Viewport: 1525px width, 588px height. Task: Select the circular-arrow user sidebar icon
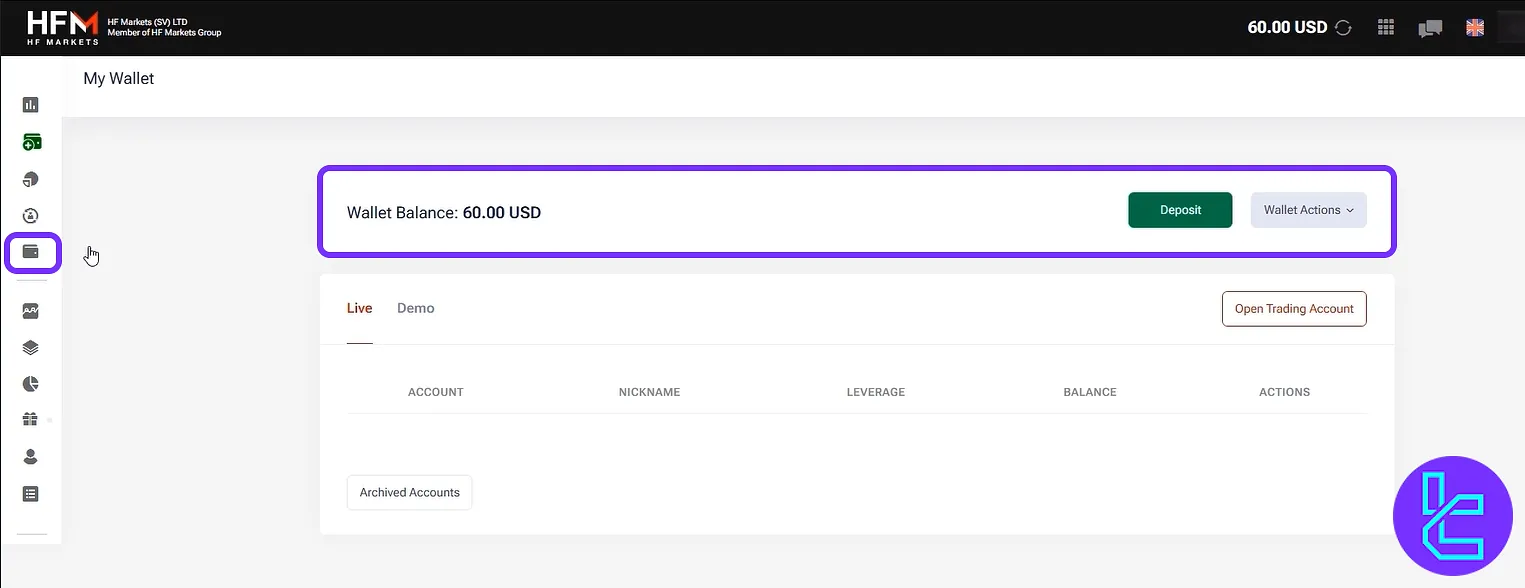[30, 216]
